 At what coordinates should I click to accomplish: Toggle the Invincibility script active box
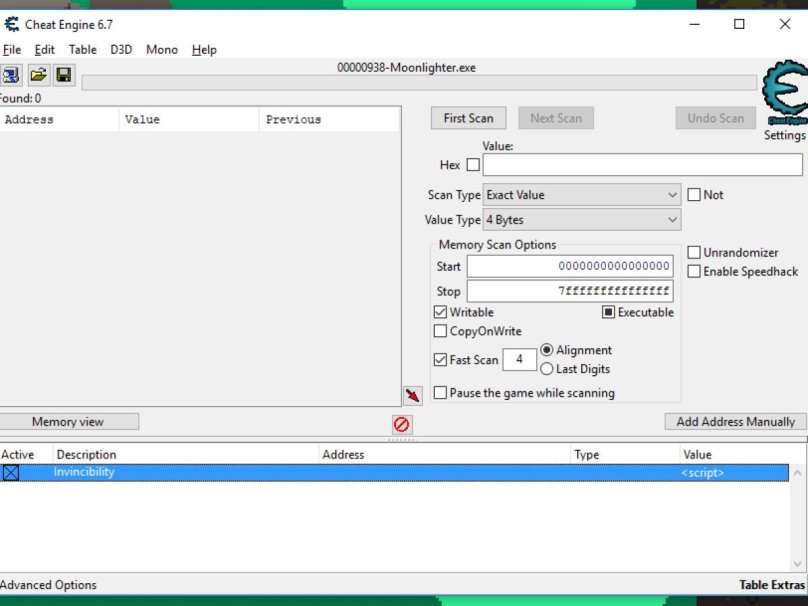(11, 473)
